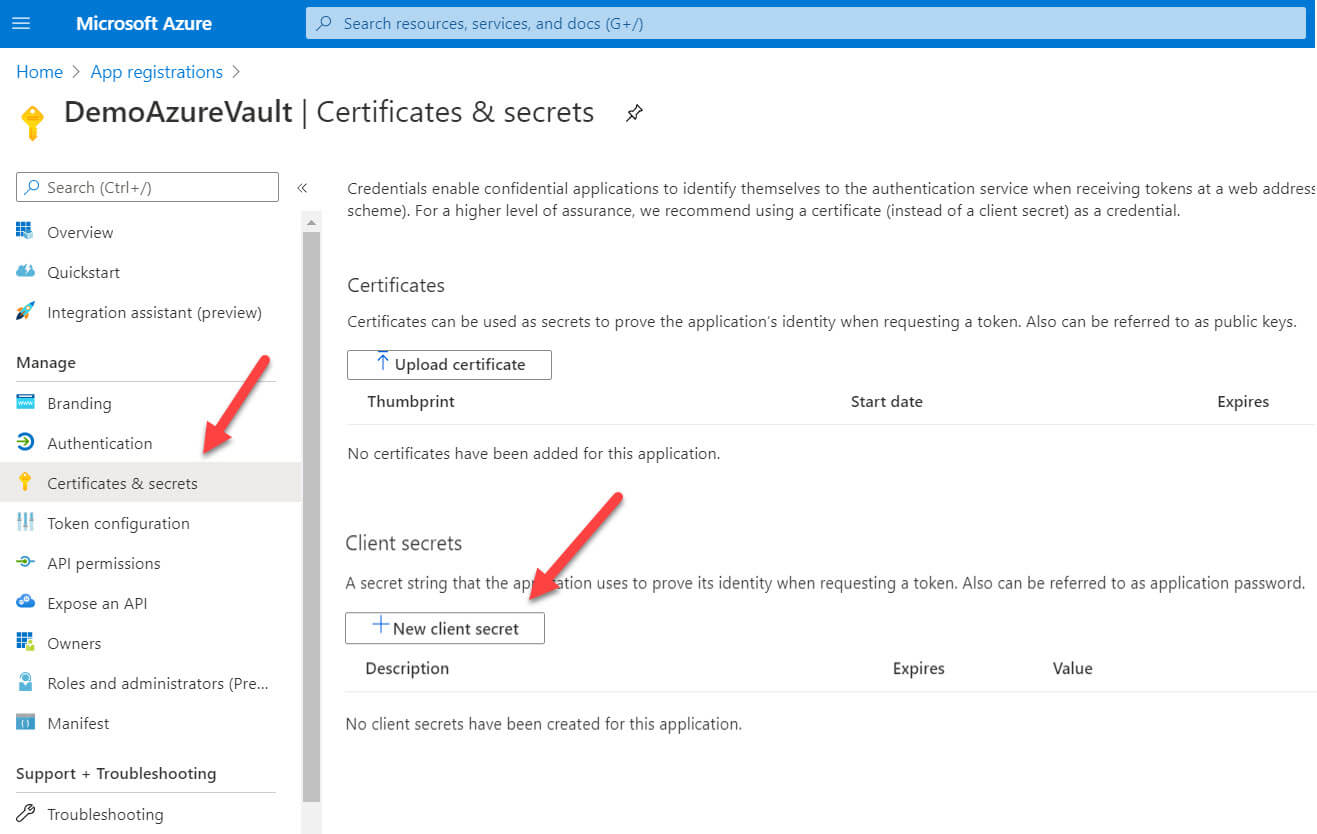
Task: Select Expose an API
Action: (97, 603)
